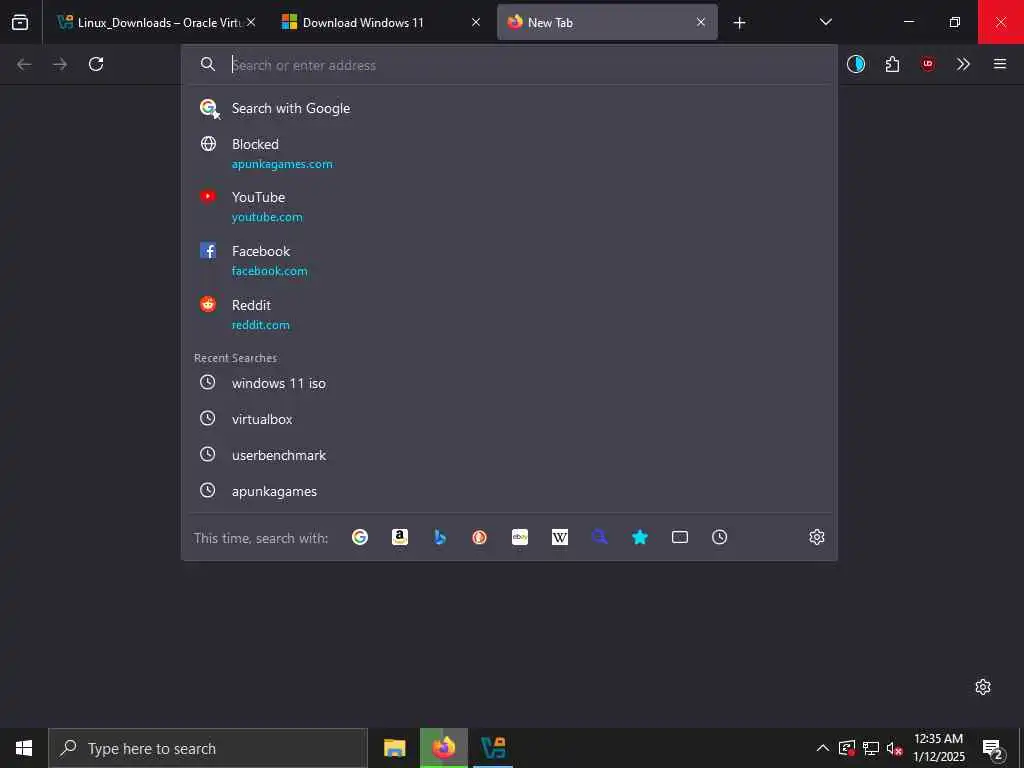This screenshot has width=1024, height=768.
Task: Search open tabs with the tab icon
Action: tap(680, 537)
